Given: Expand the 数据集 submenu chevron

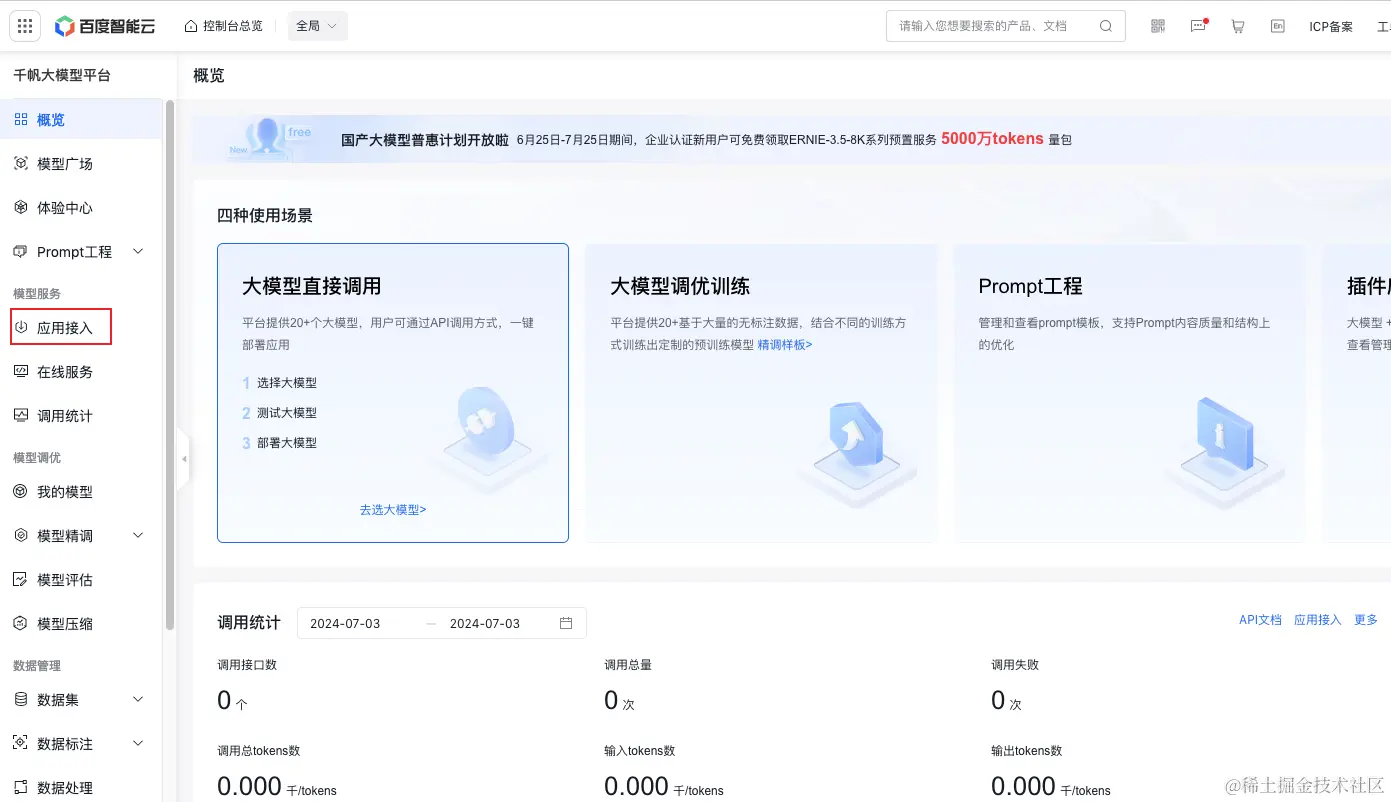Looking at the screenshot, I should coord(138,699).
